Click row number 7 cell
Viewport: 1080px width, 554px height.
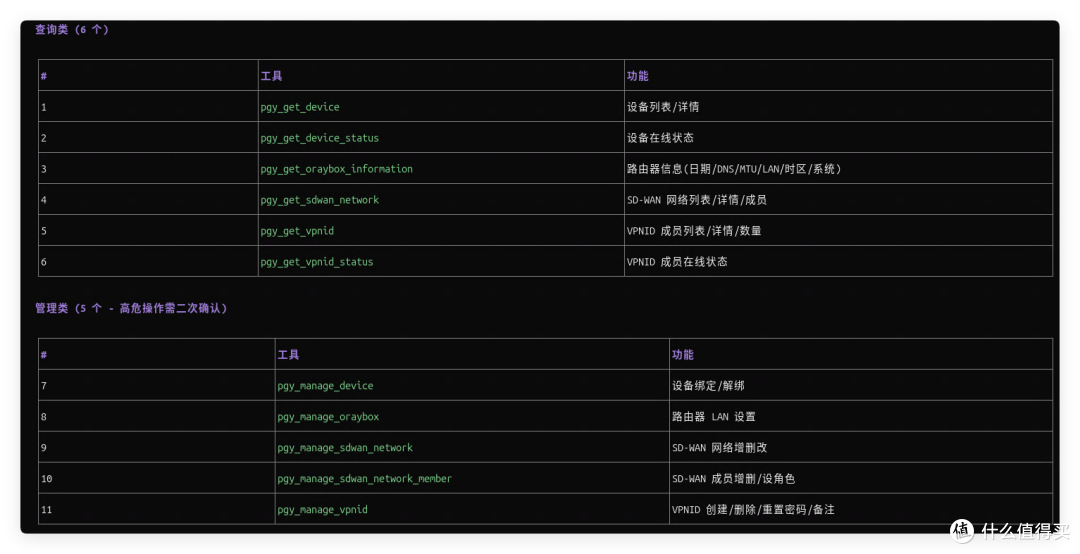(156, 386)
